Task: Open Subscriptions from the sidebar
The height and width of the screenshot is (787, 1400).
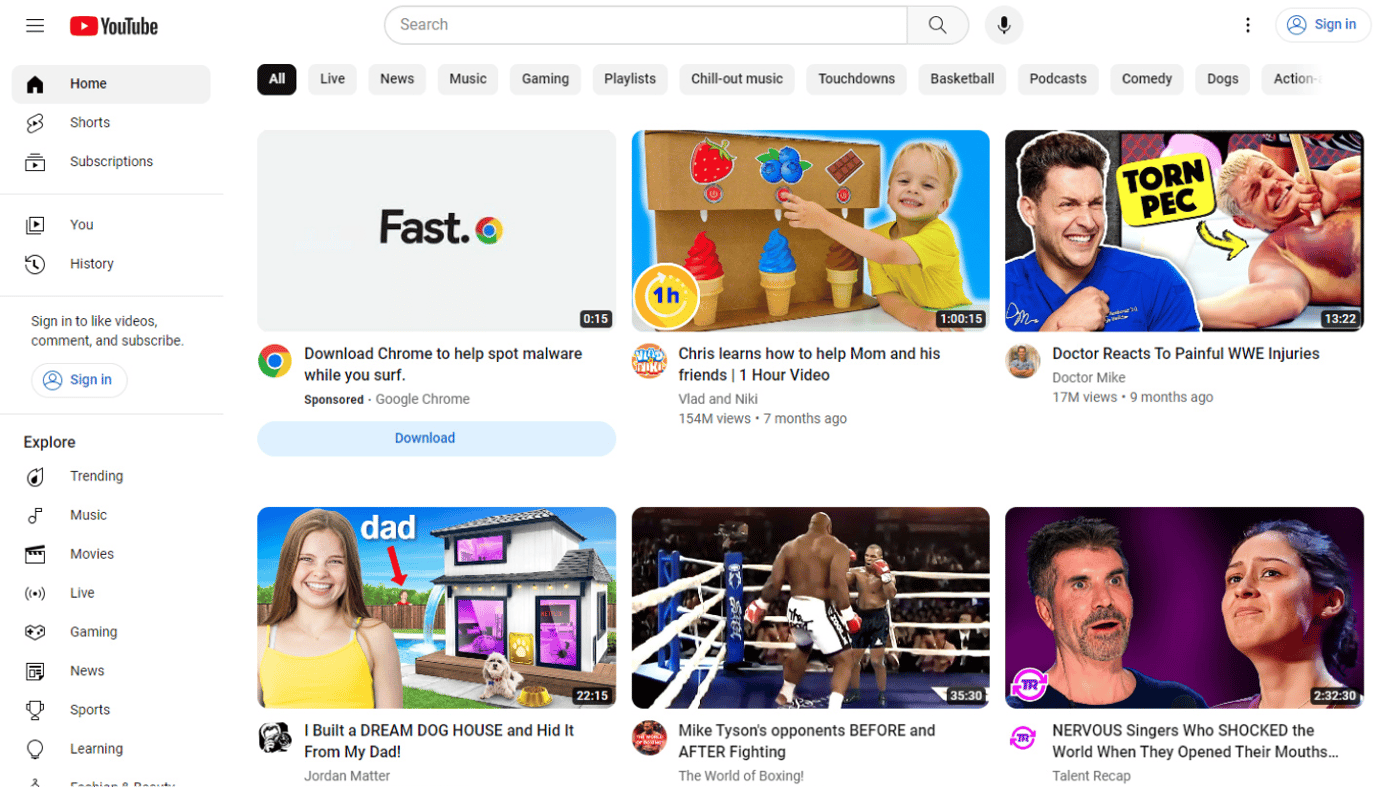Action: coord(111,161)
